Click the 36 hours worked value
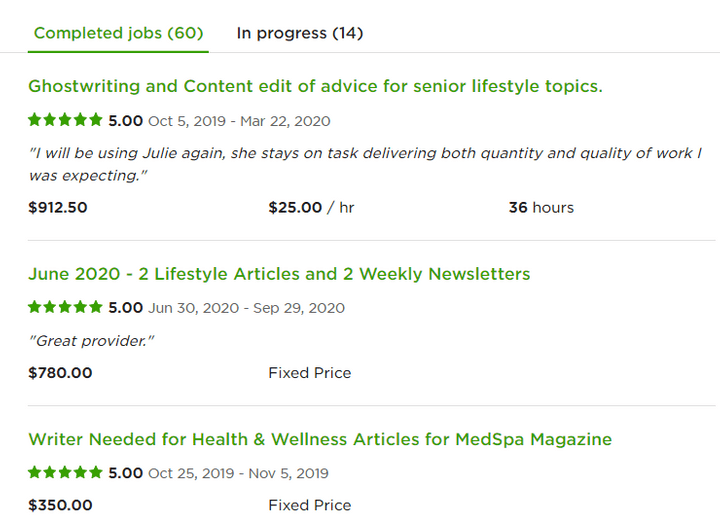This screenshot has height=530, width=720. 541,208
